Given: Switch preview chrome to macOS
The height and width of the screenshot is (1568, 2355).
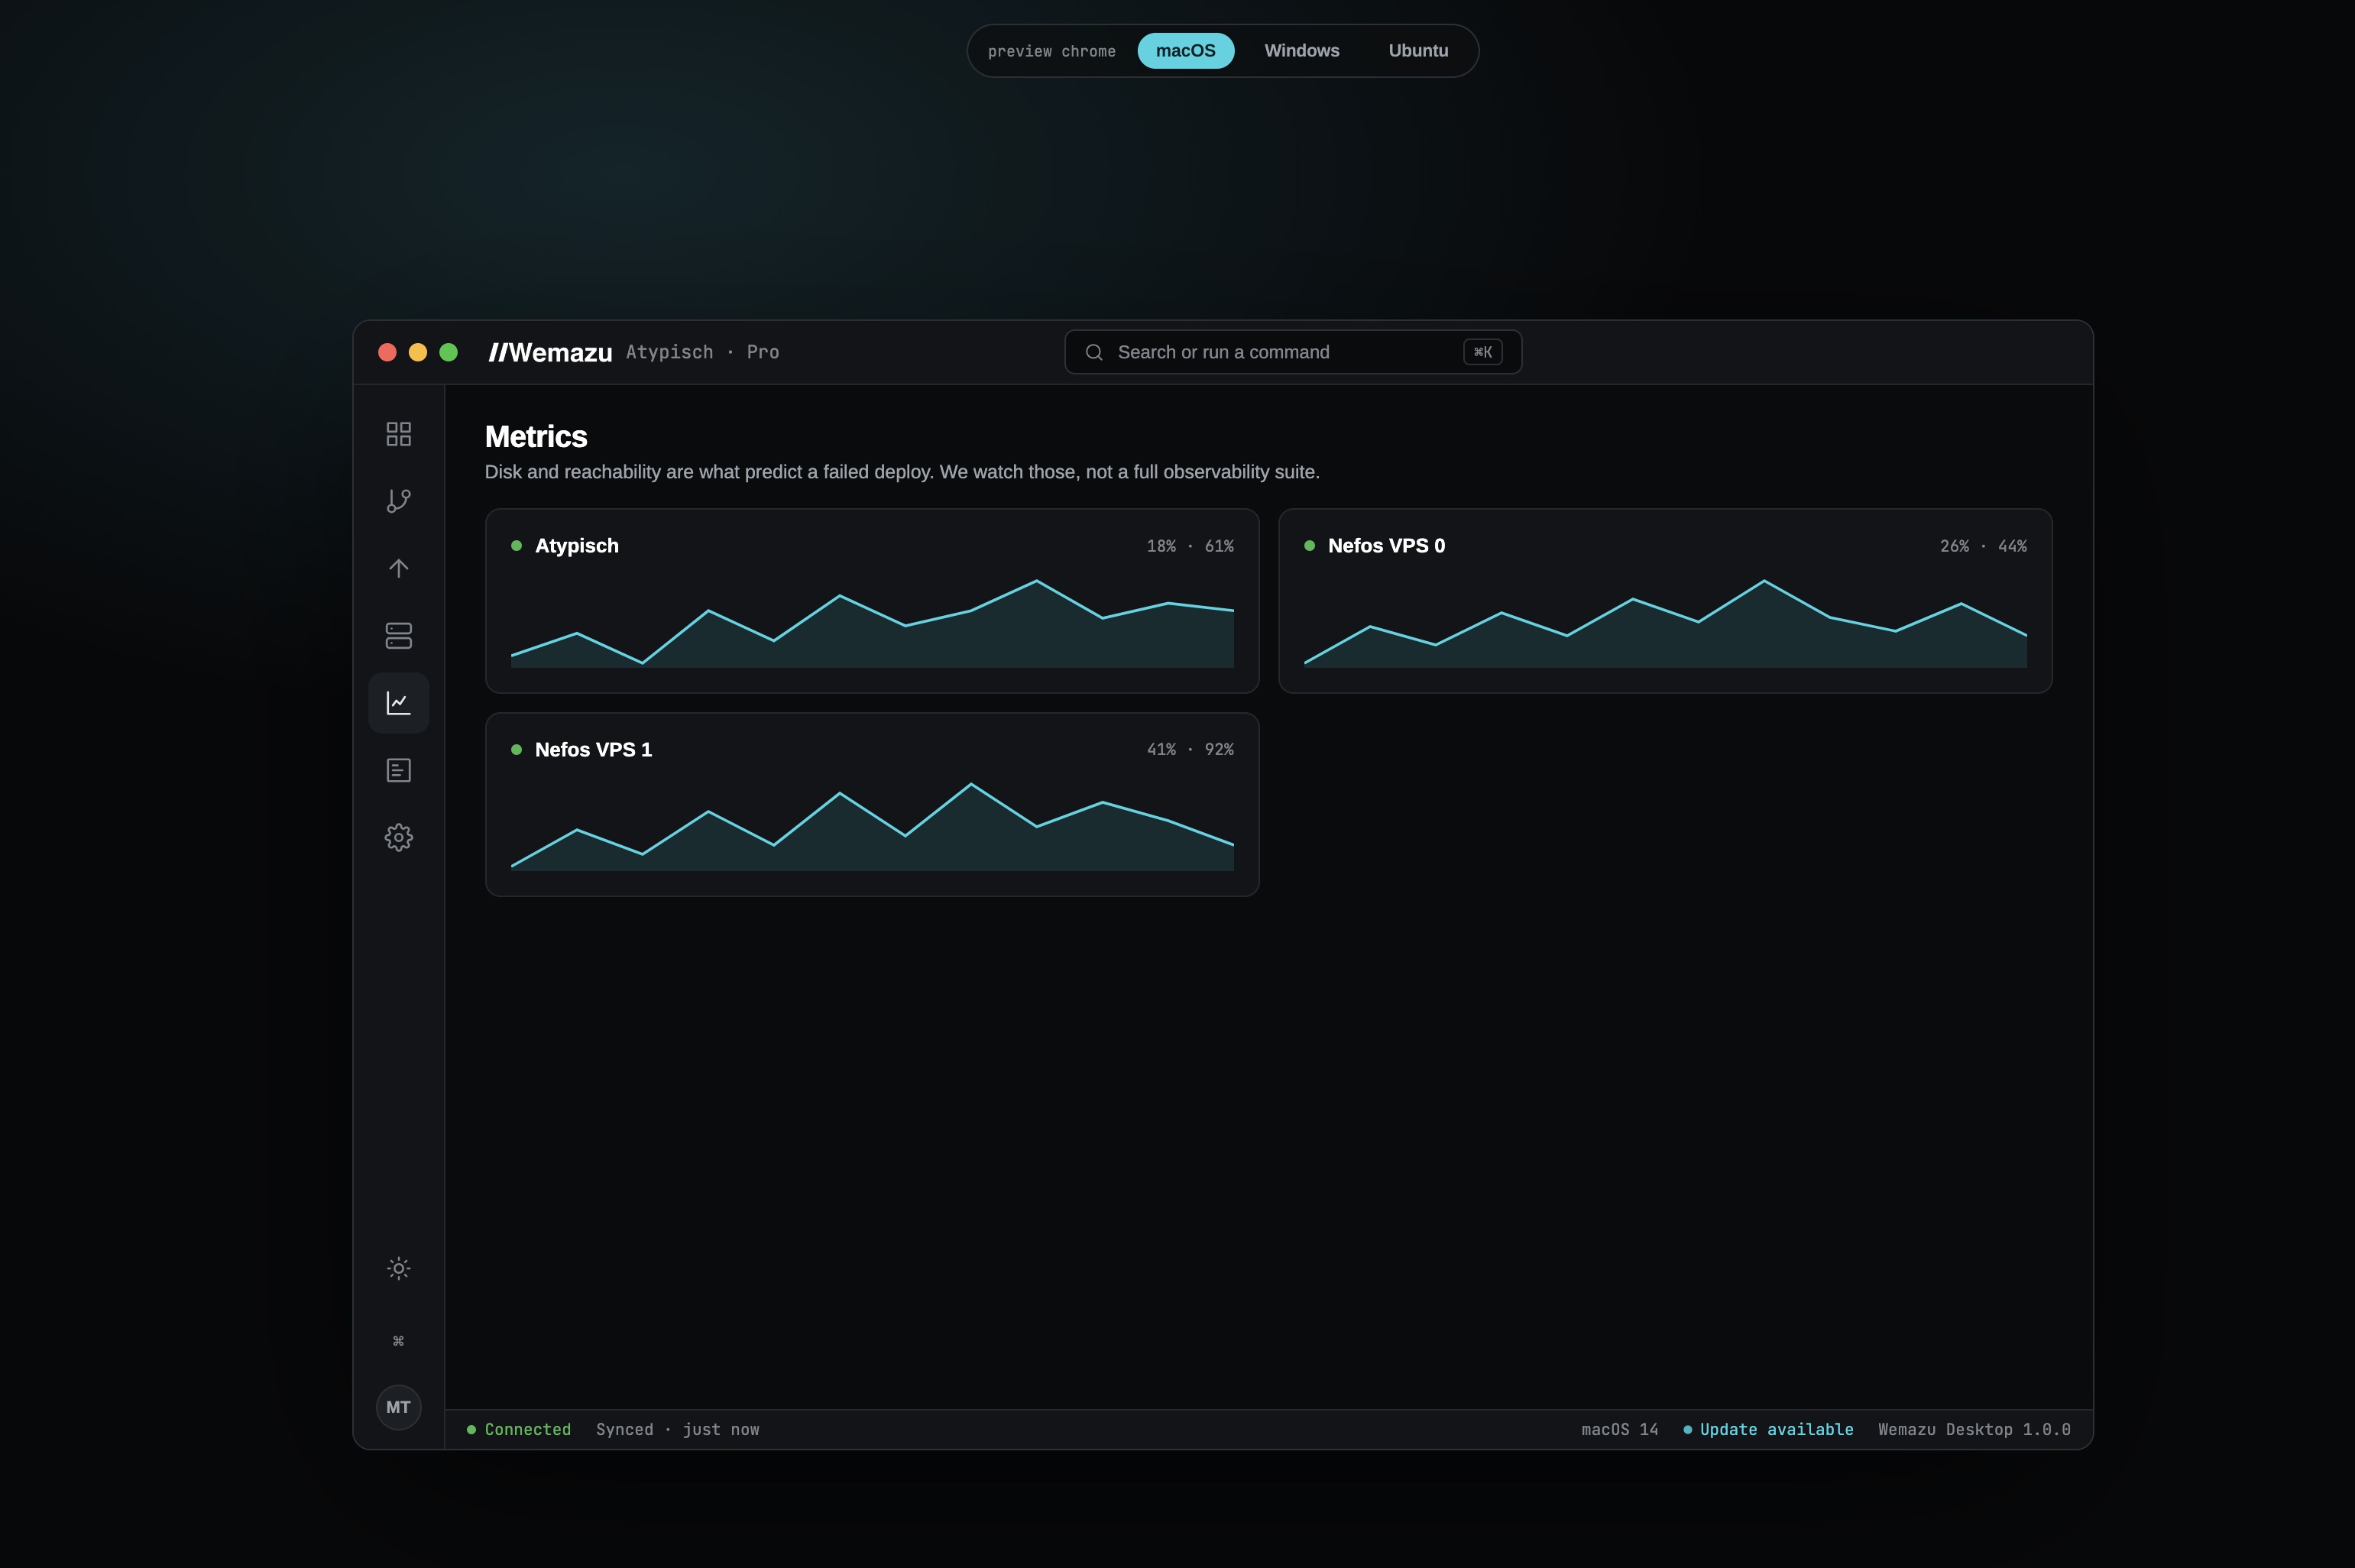Looking at the screenshot, I should pyautogui.click(x=1186, y=51).
